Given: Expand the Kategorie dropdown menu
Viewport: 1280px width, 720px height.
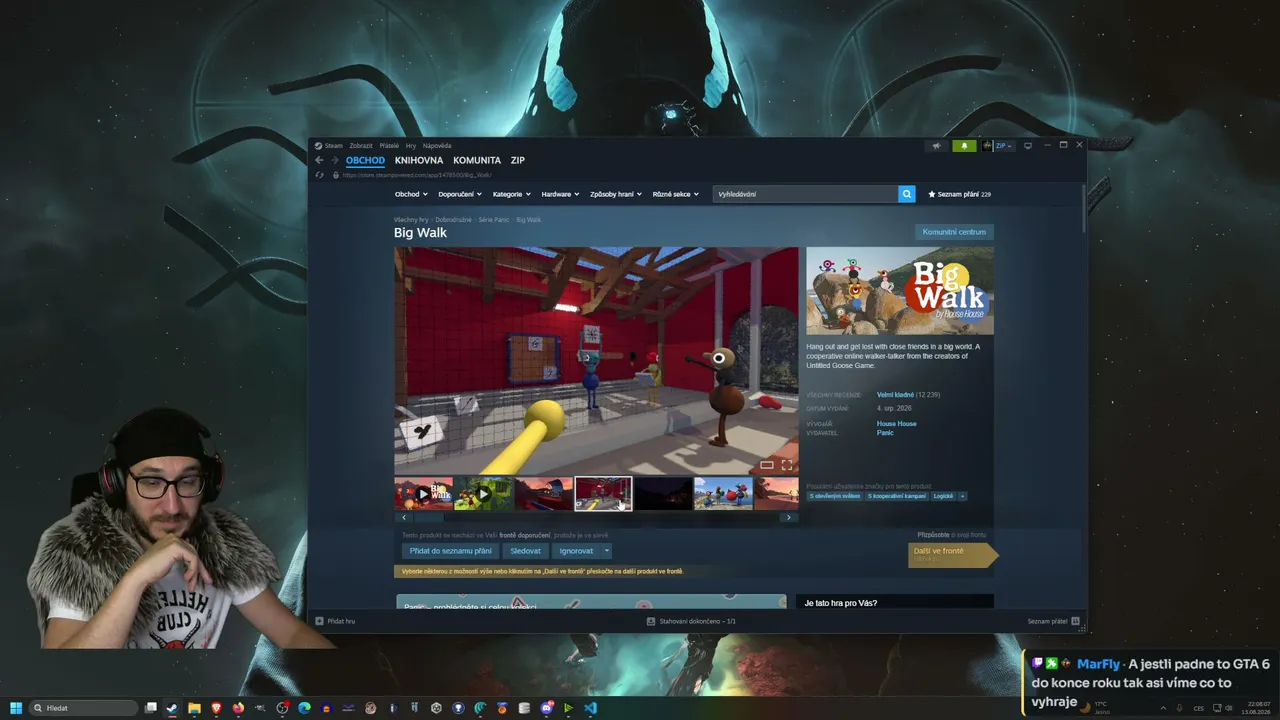Looking at the screenshot, I should 511,194.
